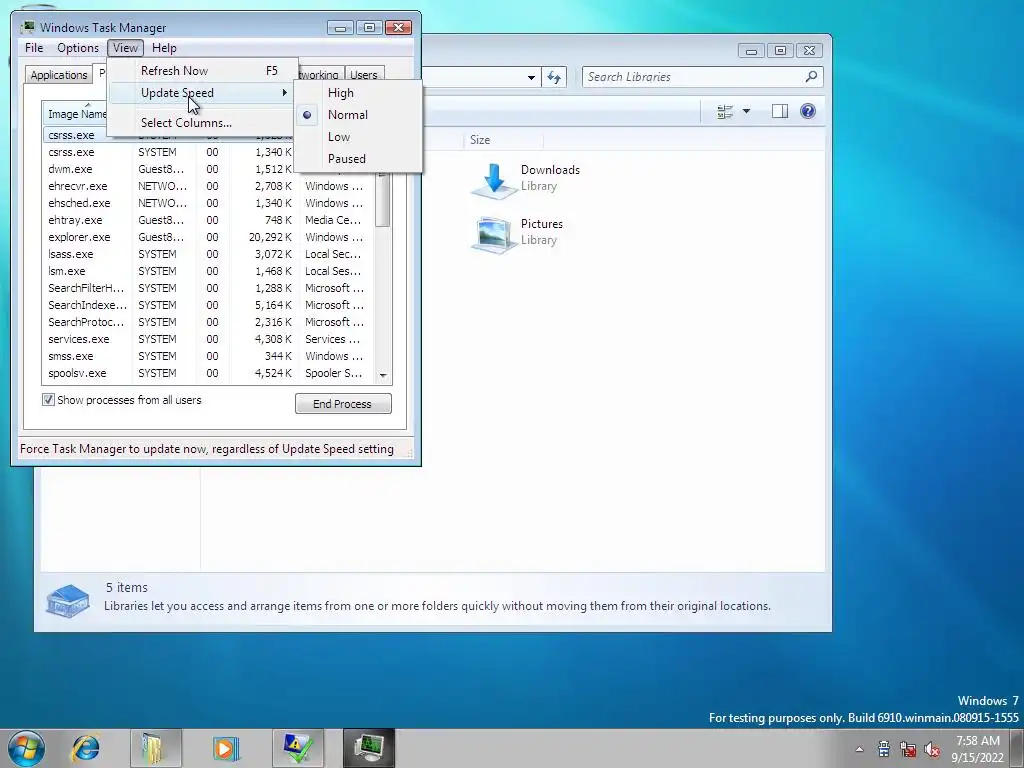Click Task Manager taskbar icon
Viewport: 1024px width, 768px height.
pos(369,748)
